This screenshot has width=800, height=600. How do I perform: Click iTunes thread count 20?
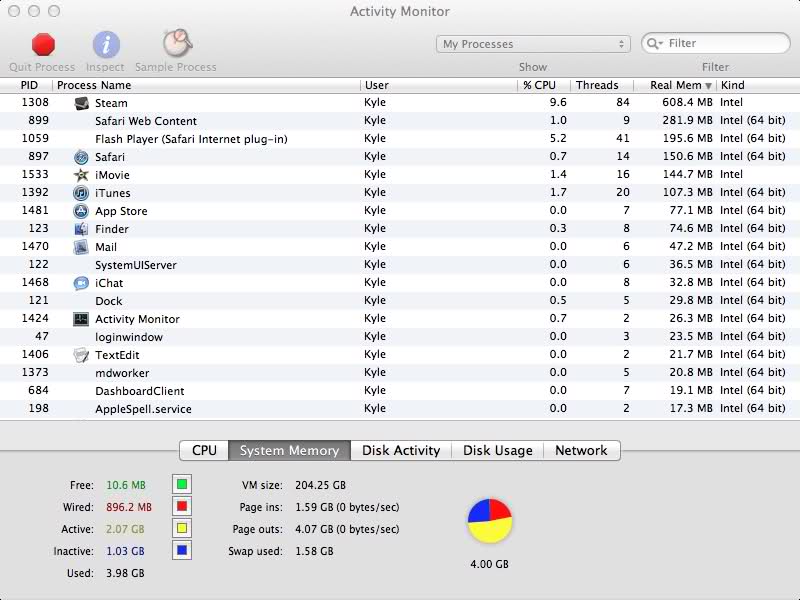622,192
